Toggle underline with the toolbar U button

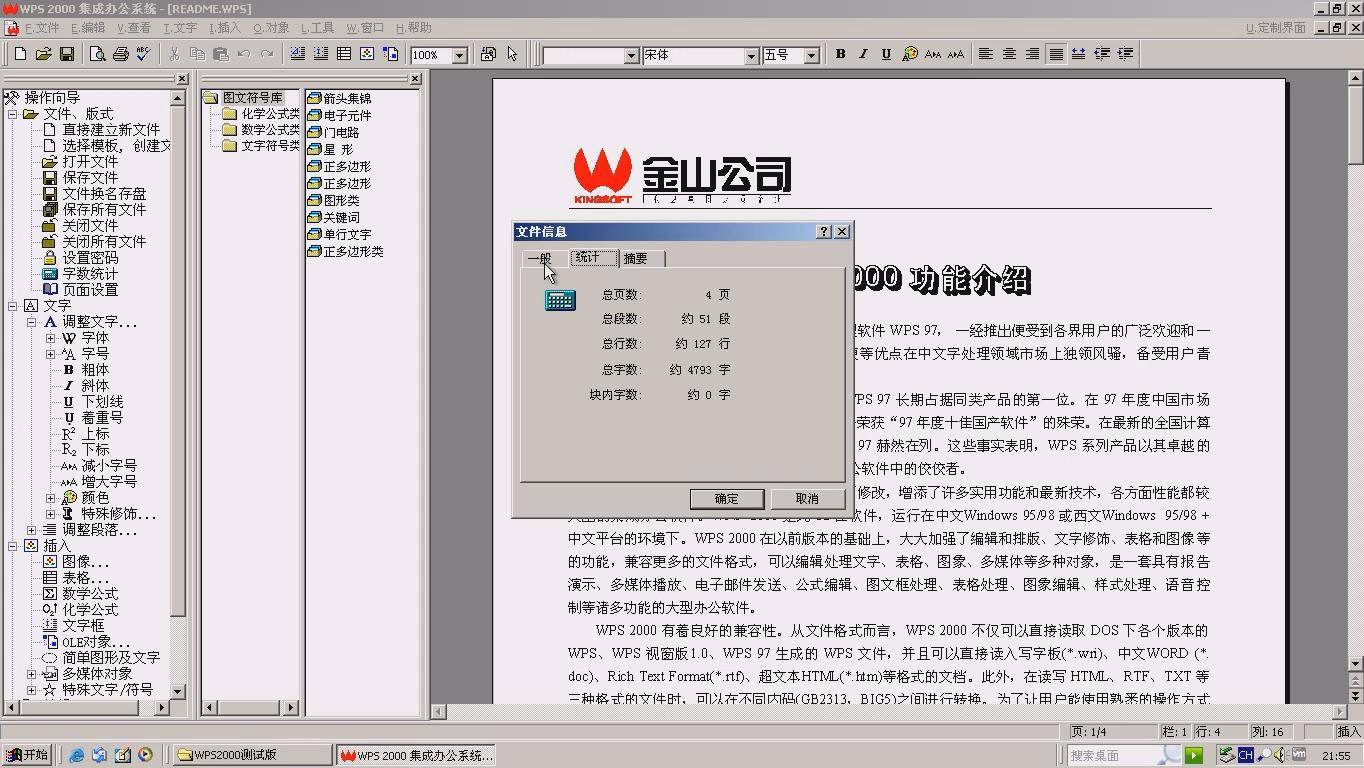(886, 54)
